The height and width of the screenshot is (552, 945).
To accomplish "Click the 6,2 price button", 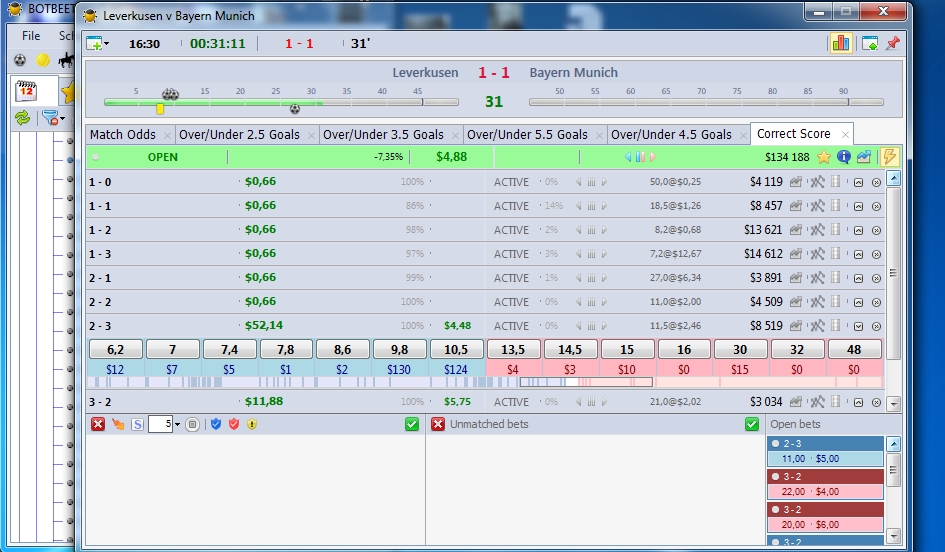I will (x=116, y=350).
